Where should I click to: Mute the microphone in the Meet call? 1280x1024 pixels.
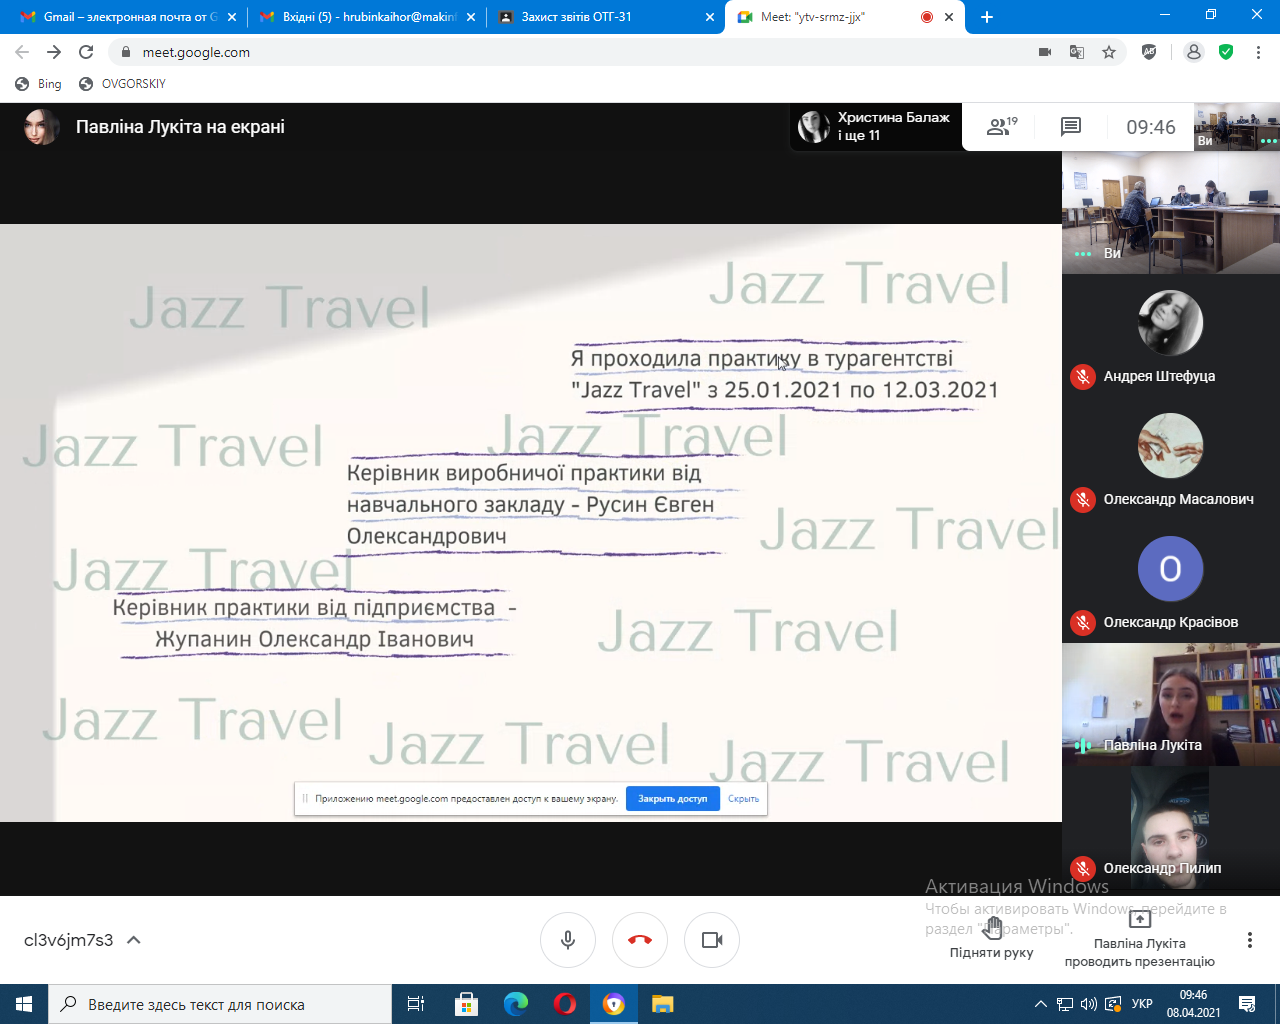pos(568,940)
